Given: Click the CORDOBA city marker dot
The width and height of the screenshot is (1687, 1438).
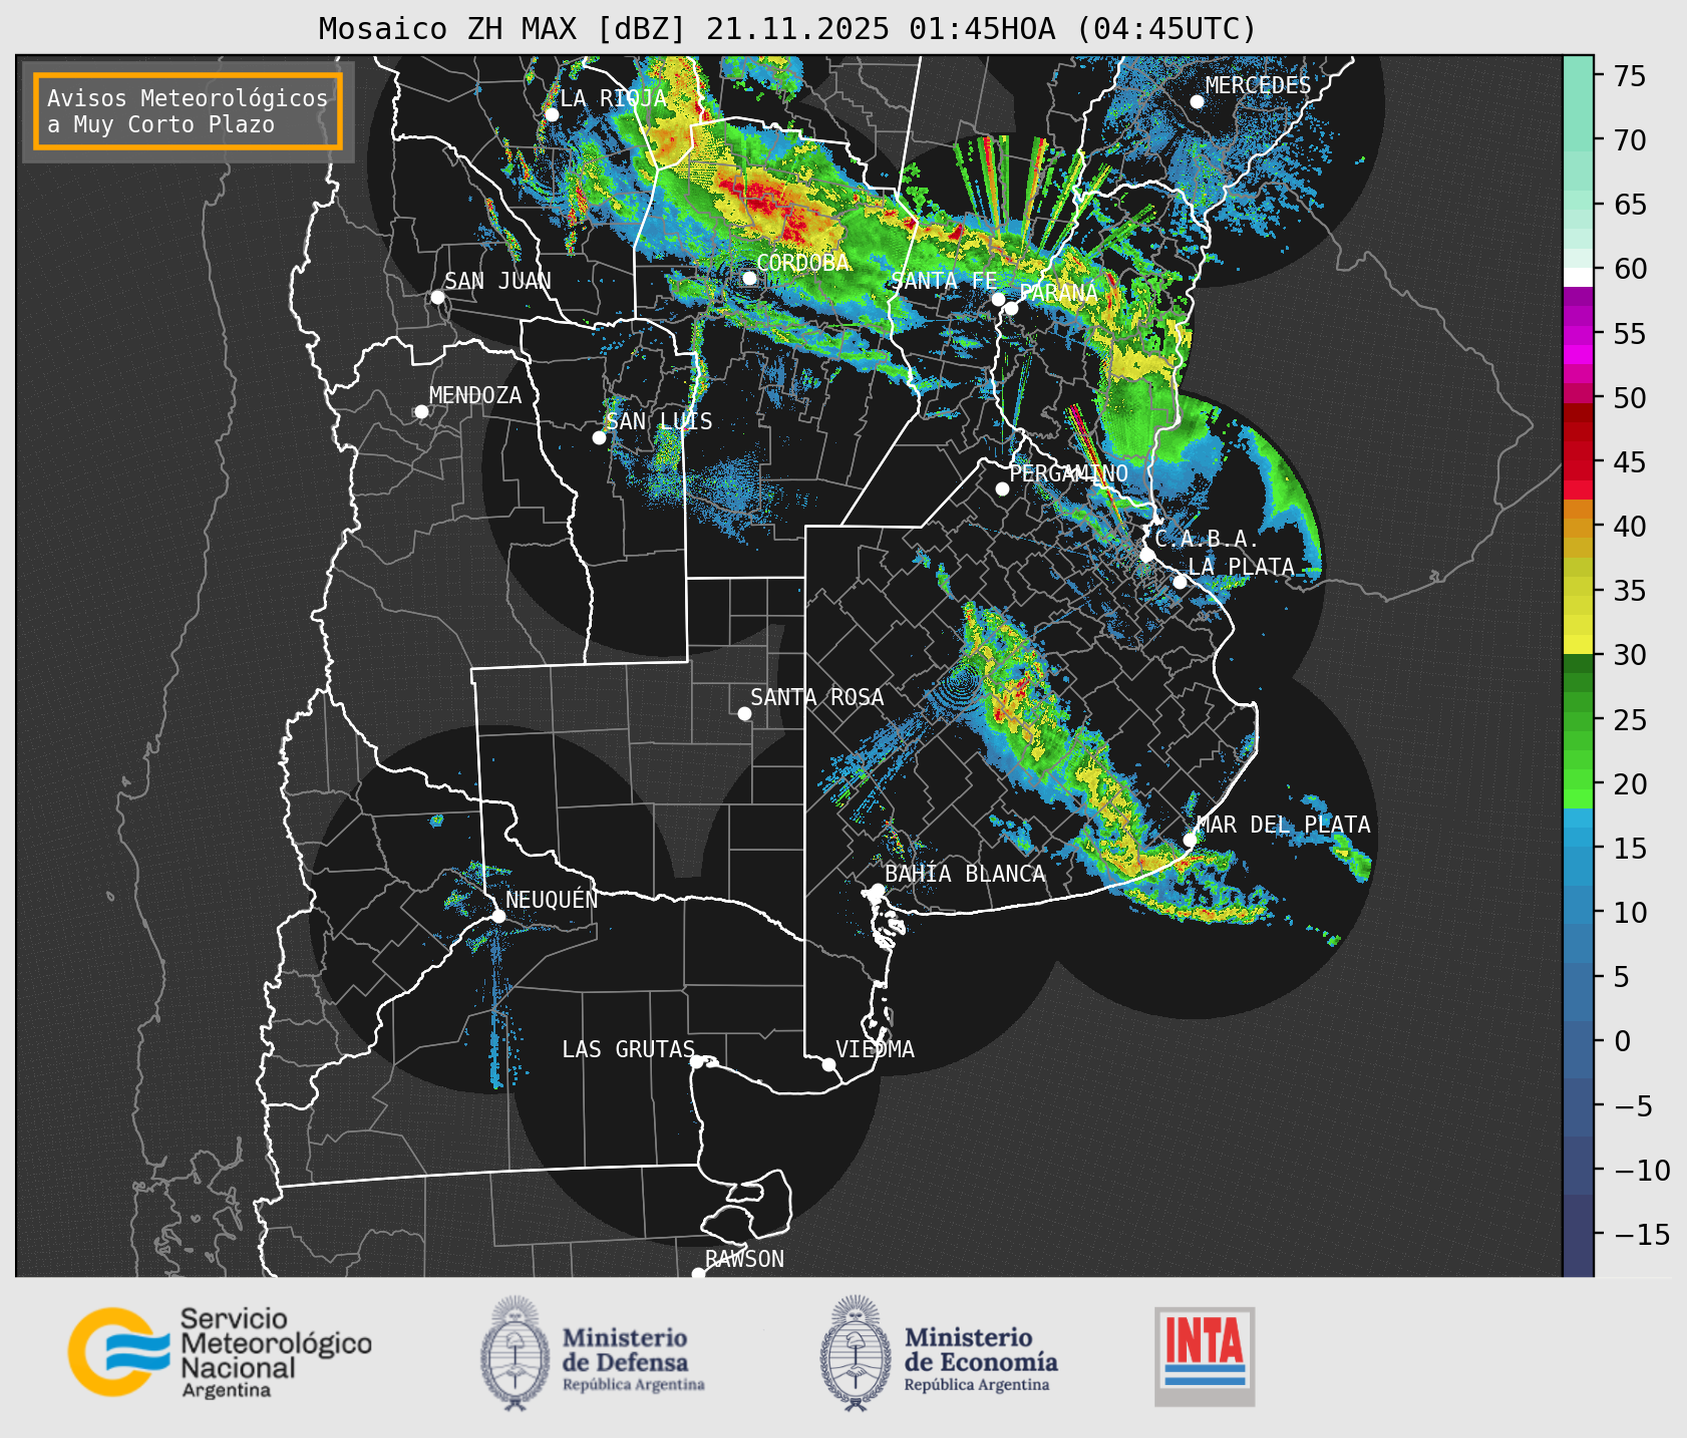Looking at the screenshot, I should coord(750,278).
